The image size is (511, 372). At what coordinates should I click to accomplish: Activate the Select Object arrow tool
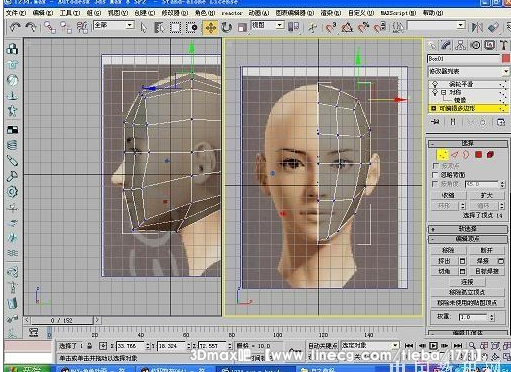pyautogui.click(x=144, y=27)
